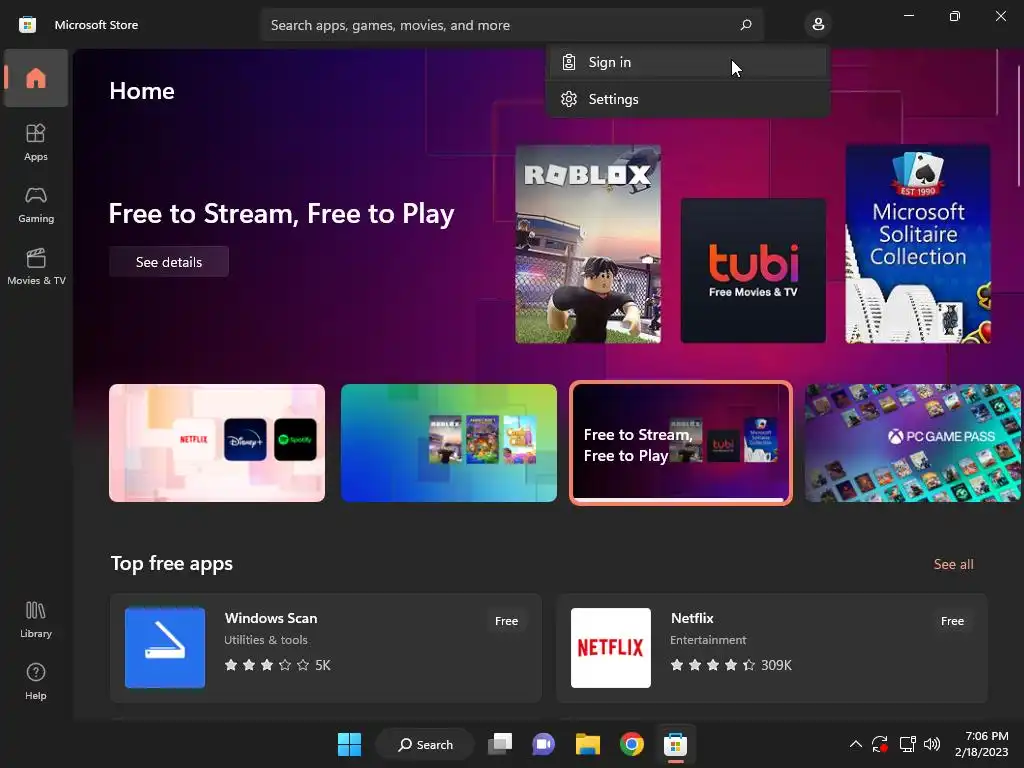Image resolution: width=1024 pixels, height=768 pixels.
Task: Click the profile account icon
Action: point(818,25)
